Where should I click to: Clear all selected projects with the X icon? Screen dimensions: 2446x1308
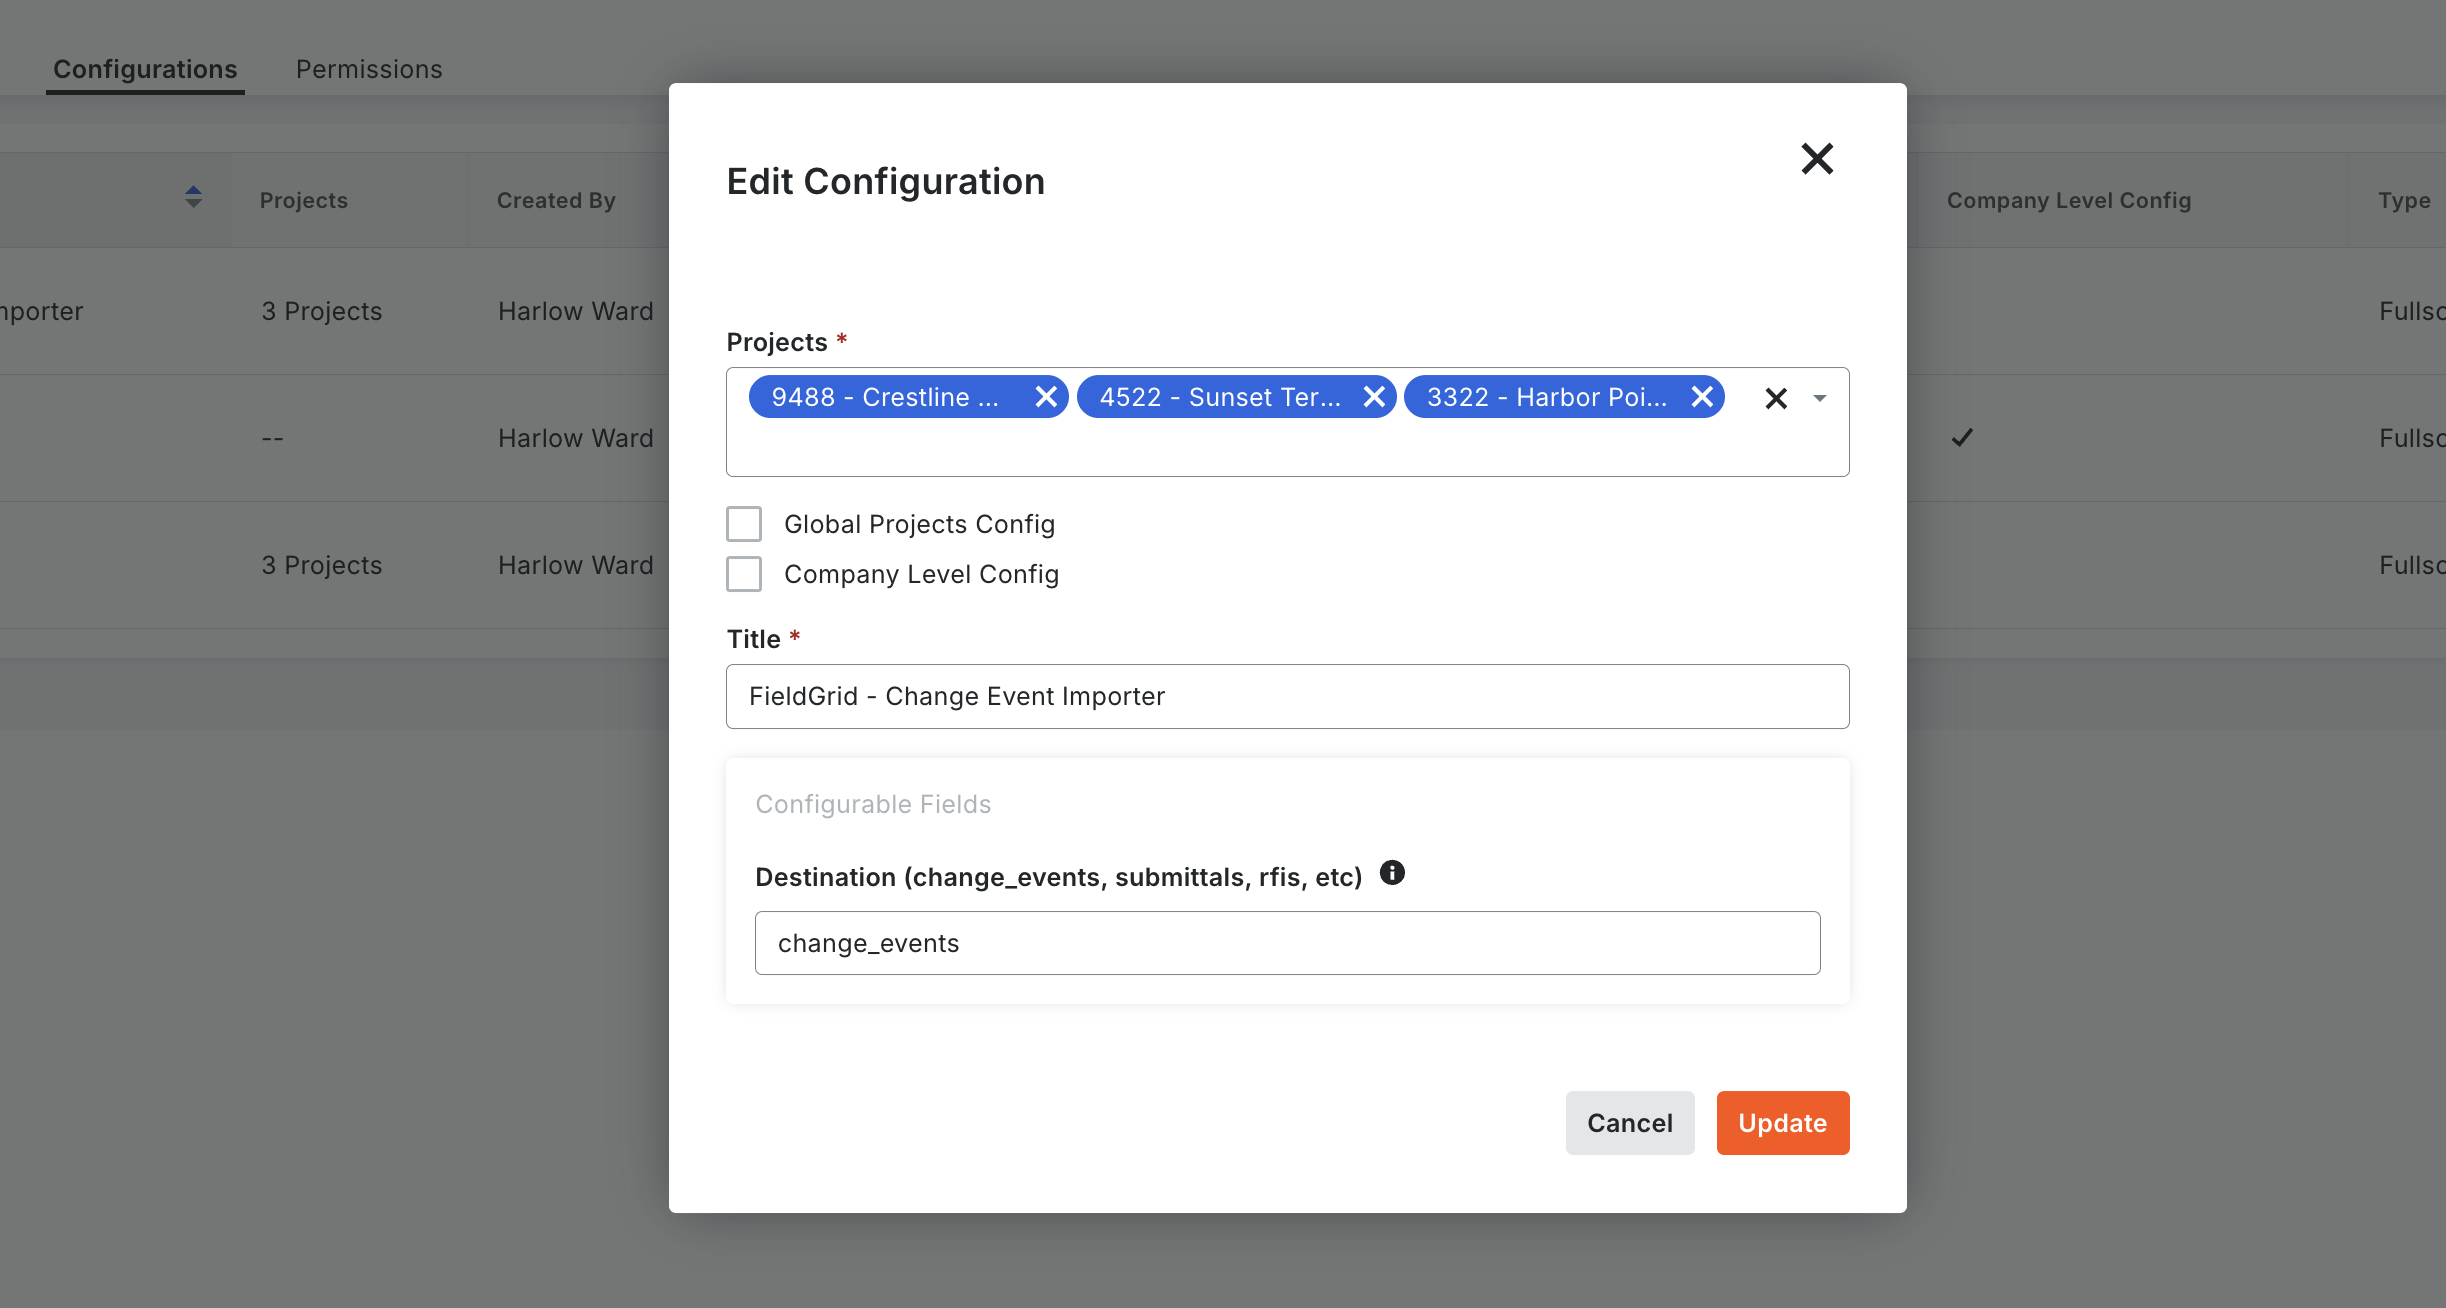pos(1775,398)
